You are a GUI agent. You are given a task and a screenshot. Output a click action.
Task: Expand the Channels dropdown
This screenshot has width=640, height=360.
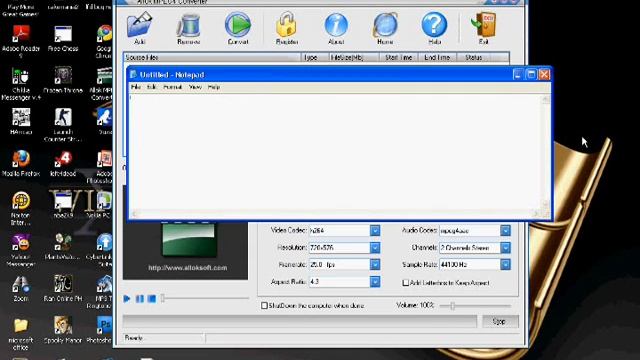(x=505, y=248)
